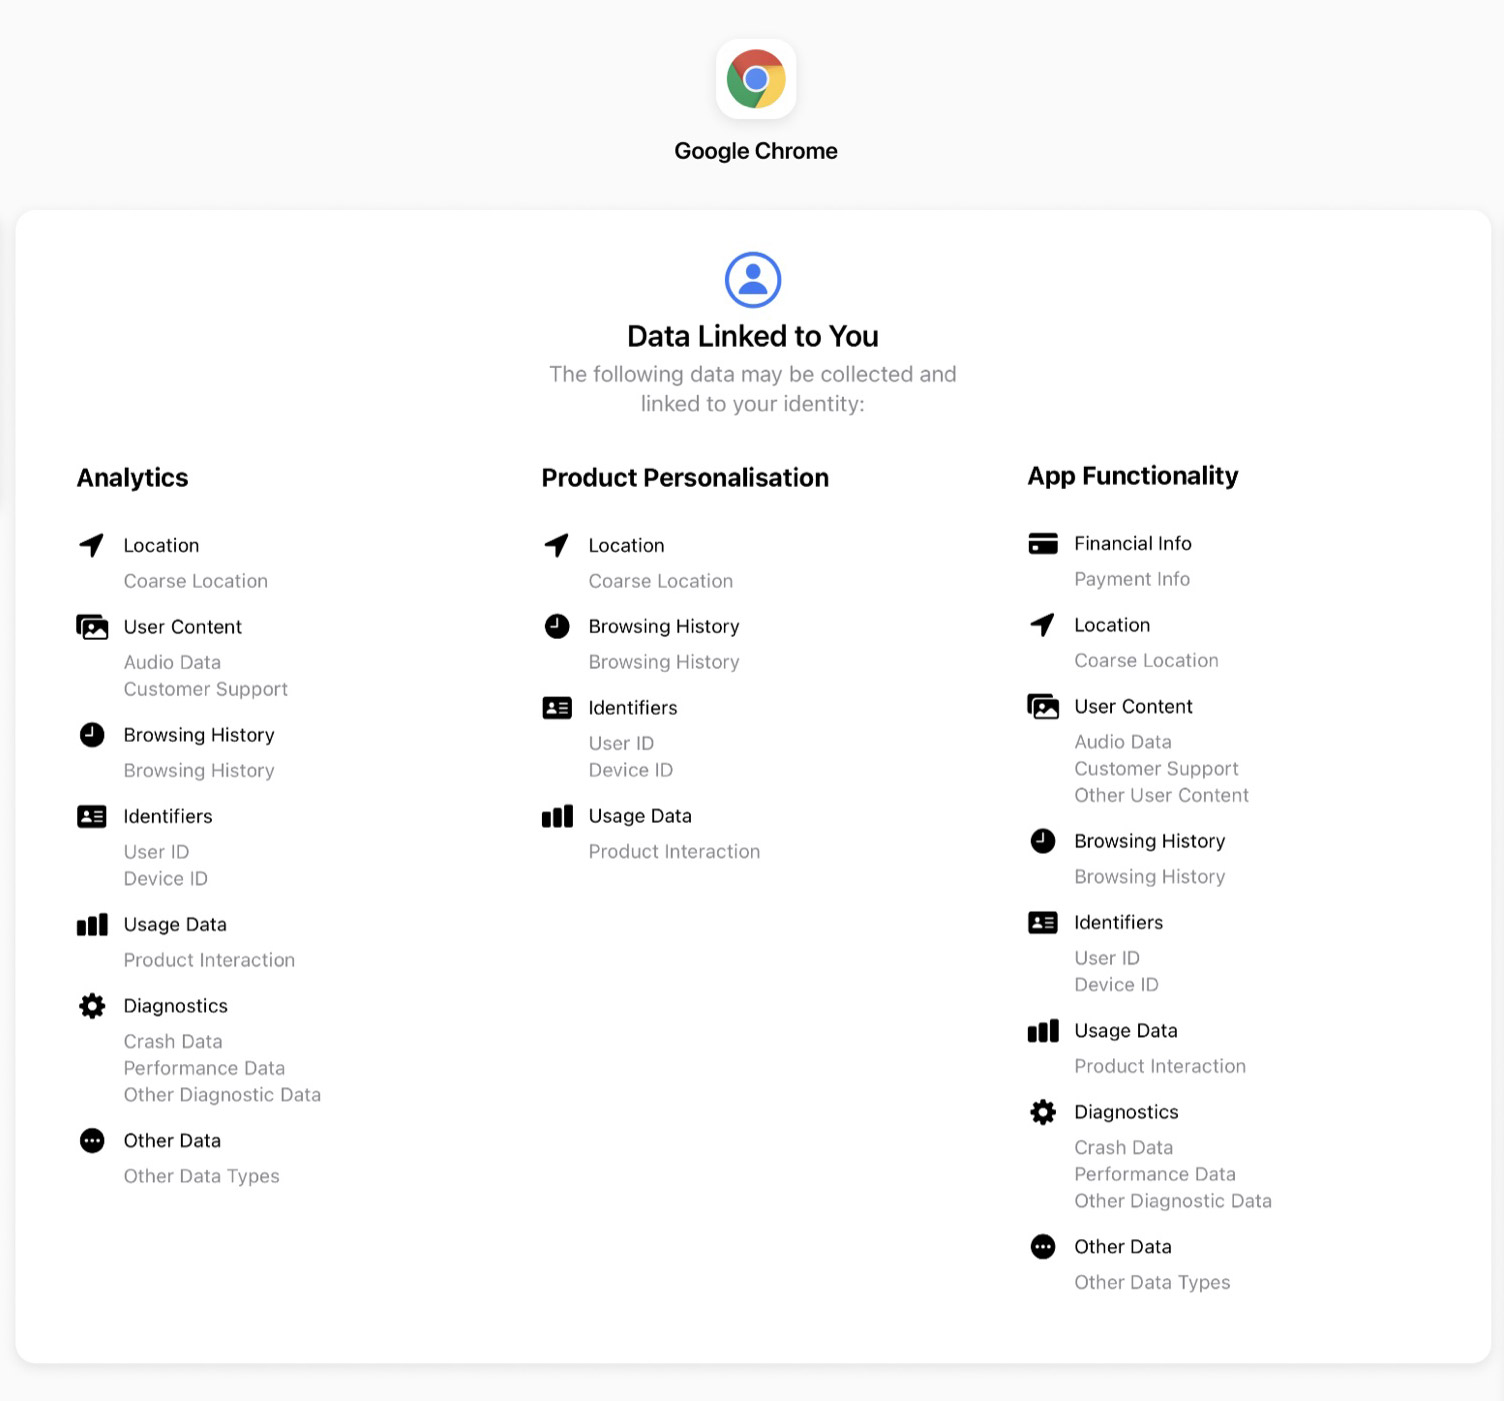This screenshot has width=1504, height=1401.
Task: Click Other User Content entry
Action: (x=1161, y=795)
